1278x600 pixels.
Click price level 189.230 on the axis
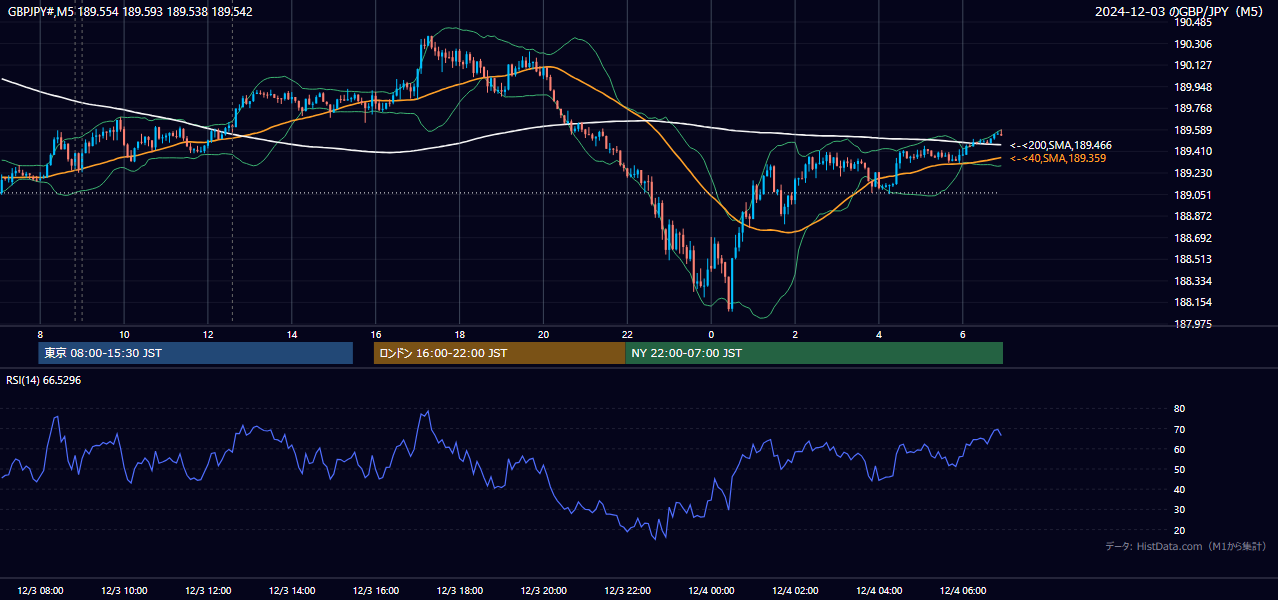(x=1193, y=173)
